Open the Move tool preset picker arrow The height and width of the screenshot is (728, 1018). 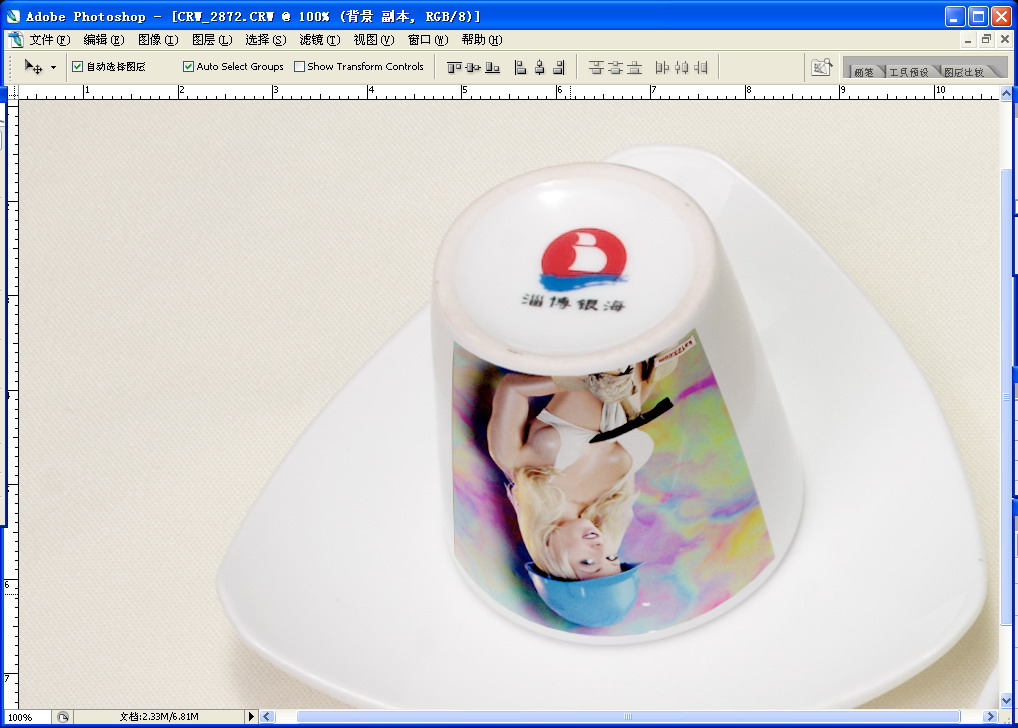53,68
